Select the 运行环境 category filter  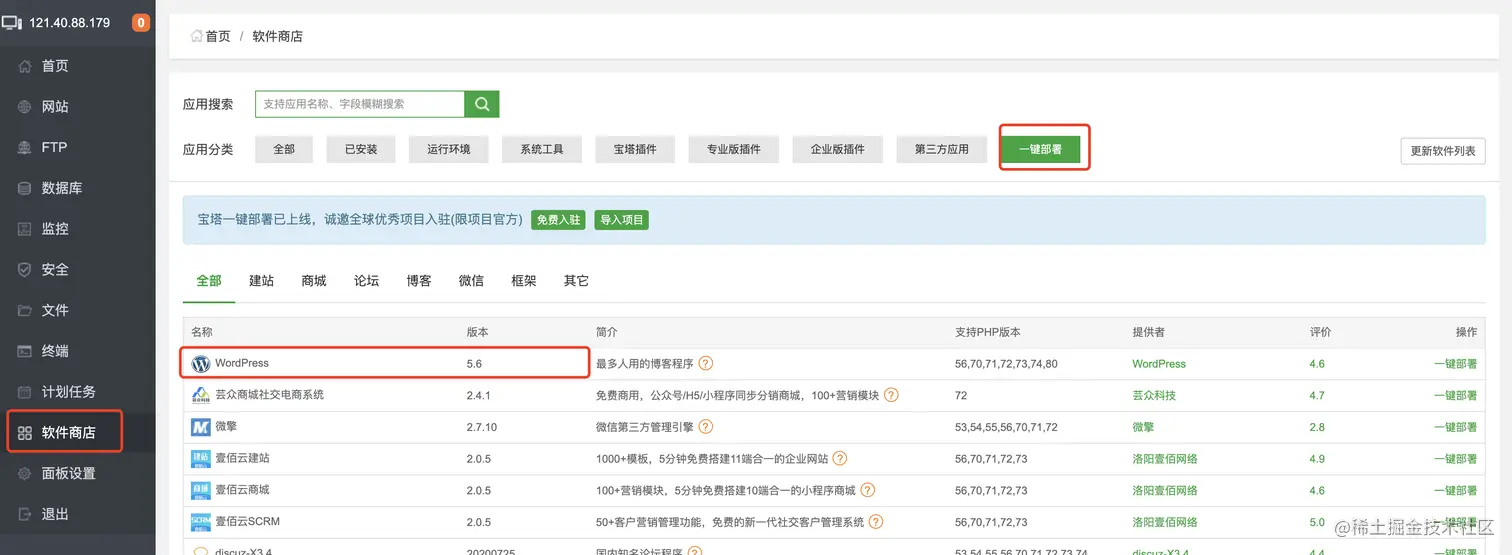click(x=449, y=149)
